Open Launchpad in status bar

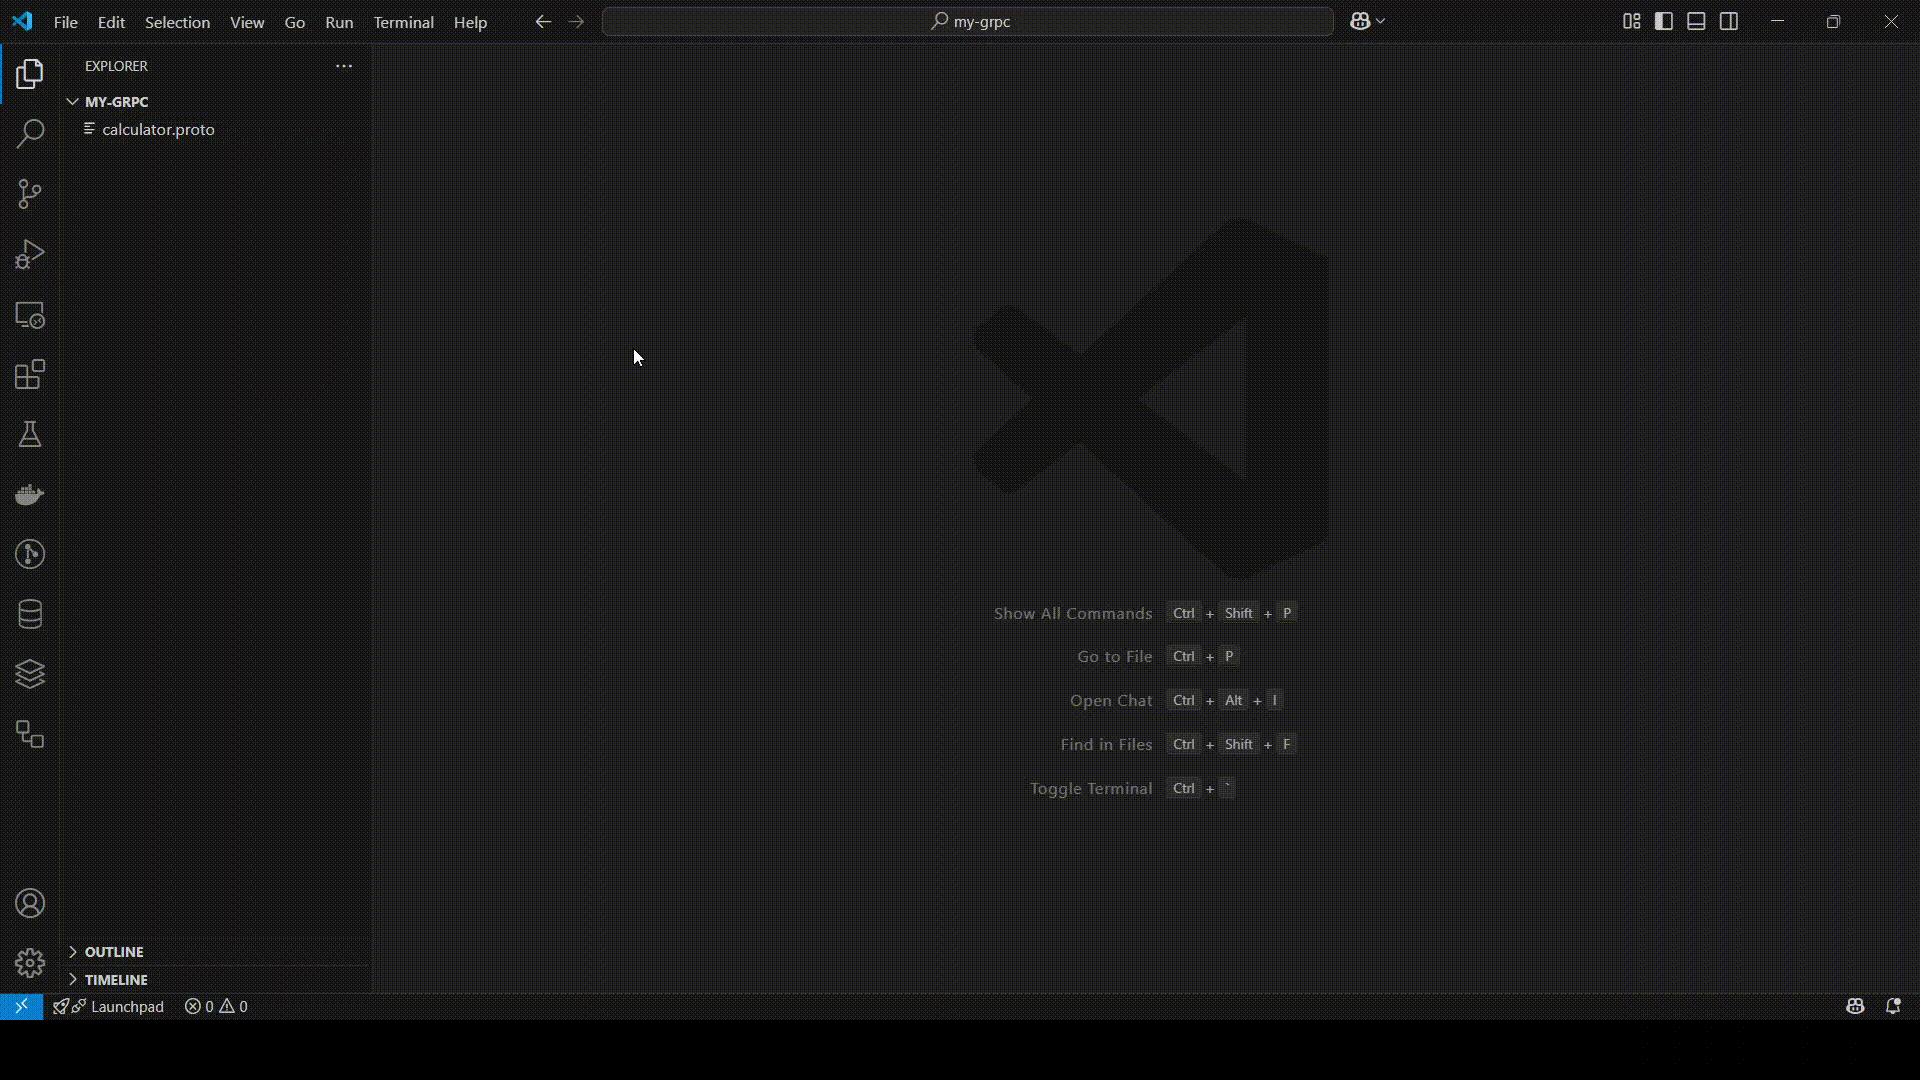tap(108, 1007)
